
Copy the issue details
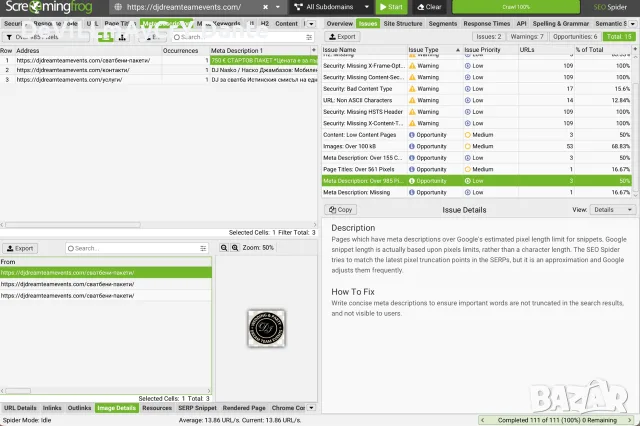340,210
